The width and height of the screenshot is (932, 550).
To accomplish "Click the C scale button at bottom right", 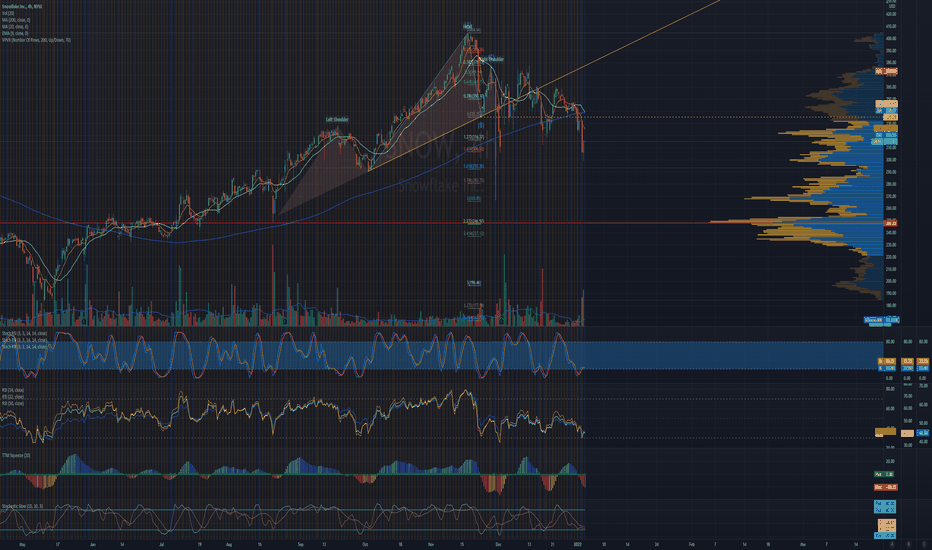I will (924, 544).
